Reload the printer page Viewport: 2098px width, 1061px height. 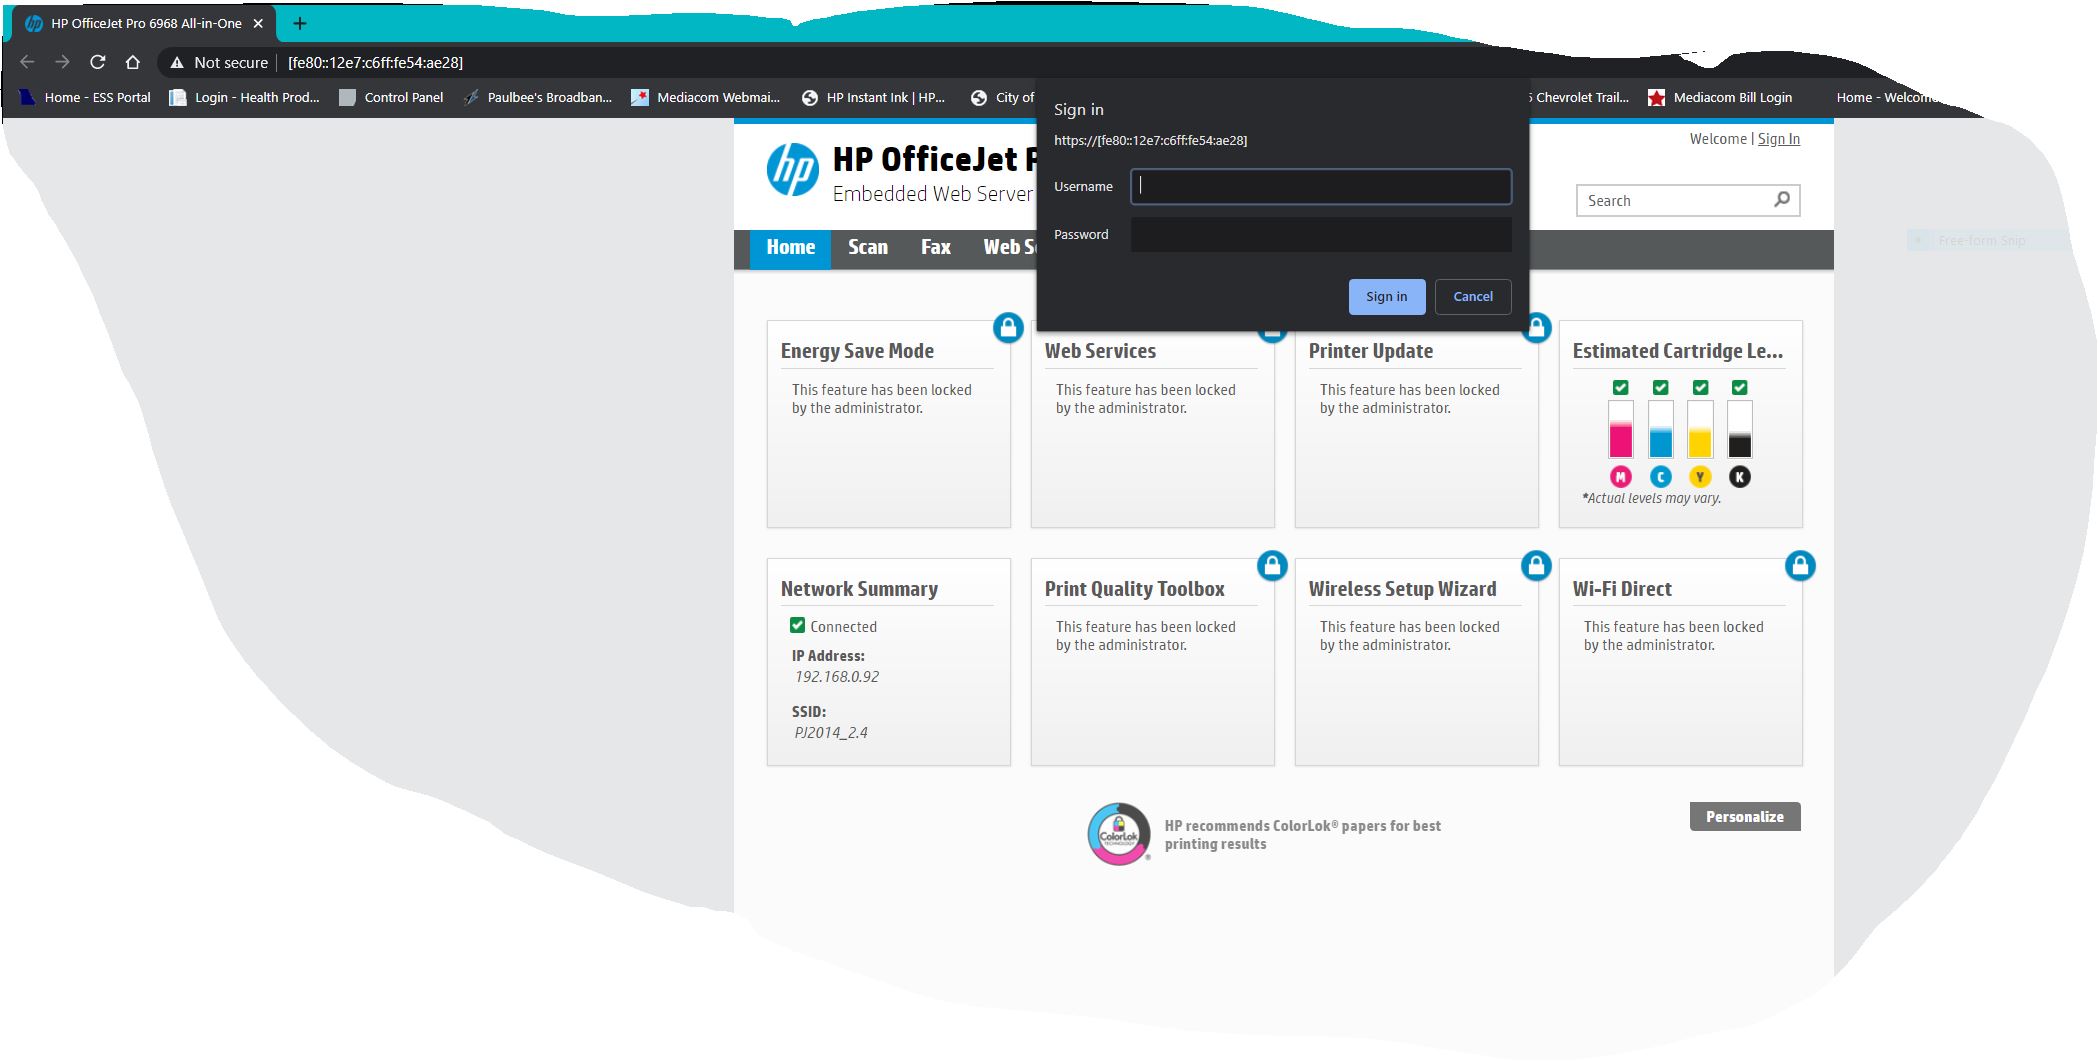pyautogui.click(x=97, y=62)
